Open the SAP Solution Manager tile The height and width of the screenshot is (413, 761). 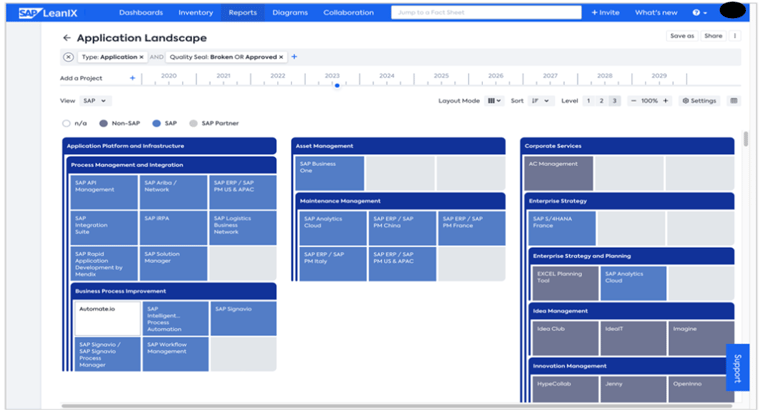[173, 264]
